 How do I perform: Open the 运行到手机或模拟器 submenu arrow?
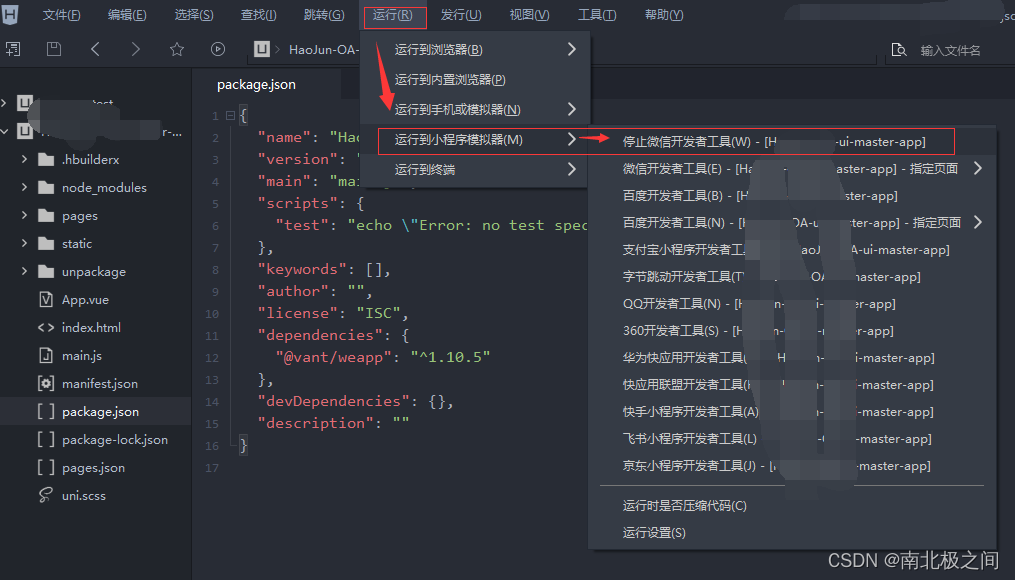572,109
